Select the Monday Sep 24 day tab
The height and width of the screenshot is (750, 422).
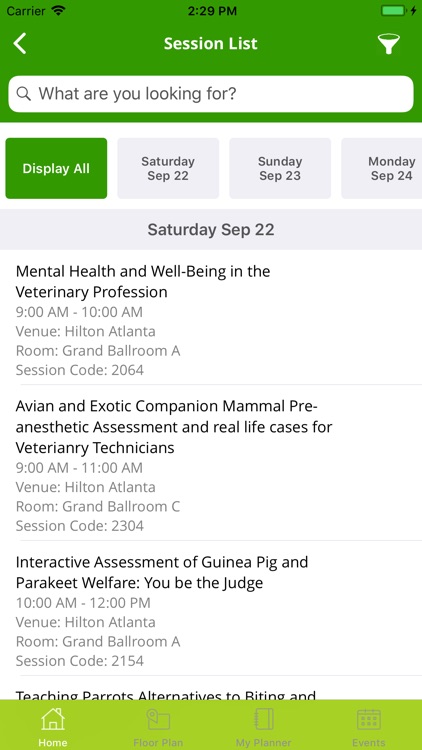(x=382, y=168)
